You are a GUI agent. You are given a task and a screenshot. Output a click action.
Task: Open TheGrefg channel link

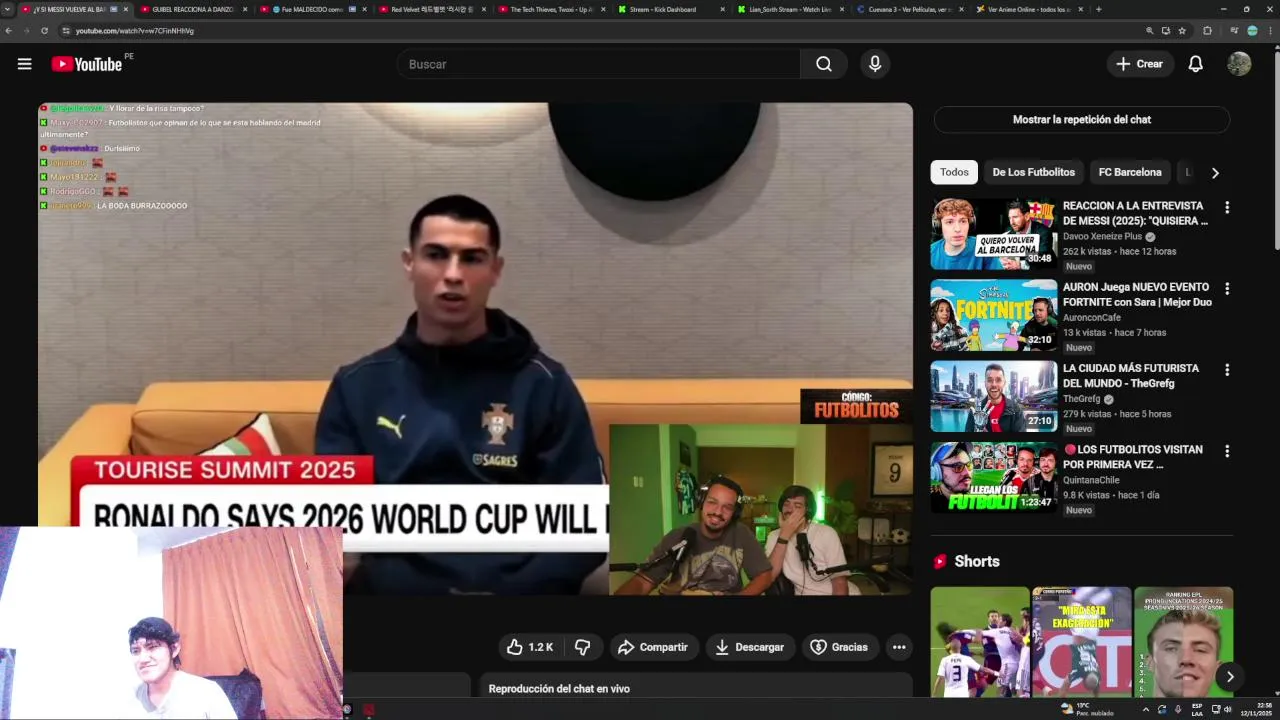pos(1081,399)
